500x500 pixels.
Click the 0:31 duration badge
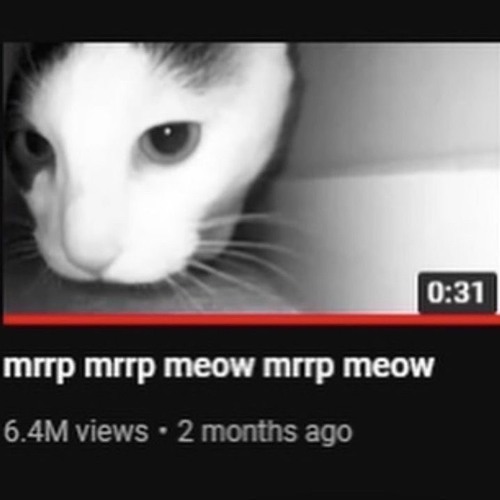tap(457, 293)
